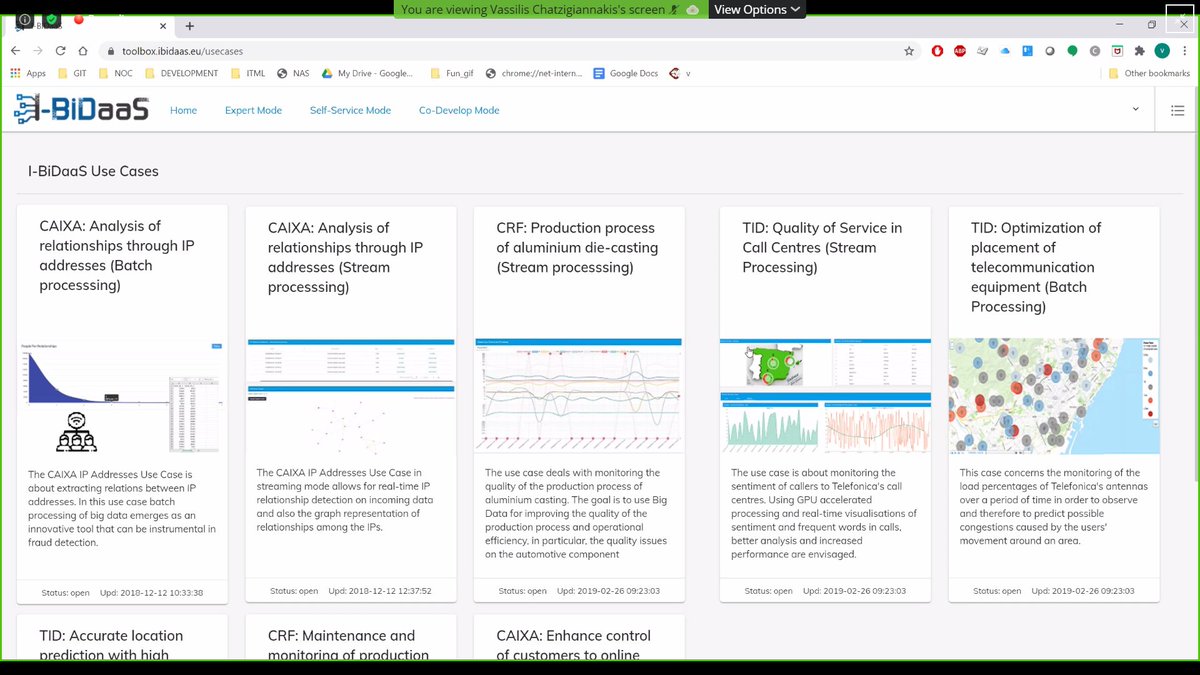Click the red stop-hand extension icon
The width and height of the screenshot is (1200, 675).
pos(937,50)
